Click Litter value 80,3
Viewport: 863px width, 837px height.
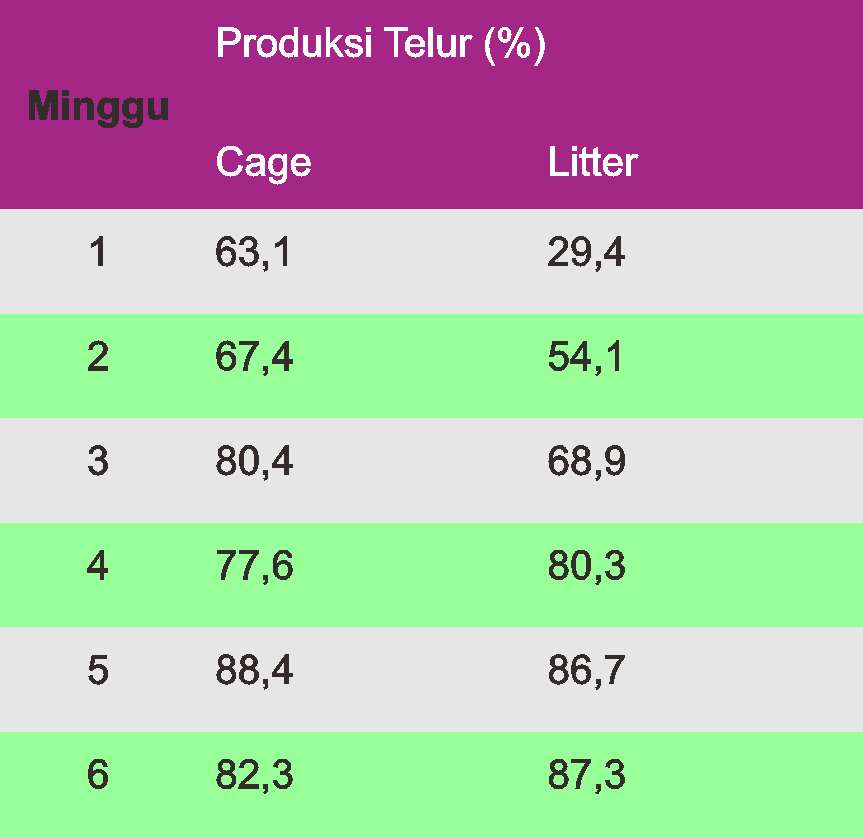pyautogui.click(x=586, y=567)
